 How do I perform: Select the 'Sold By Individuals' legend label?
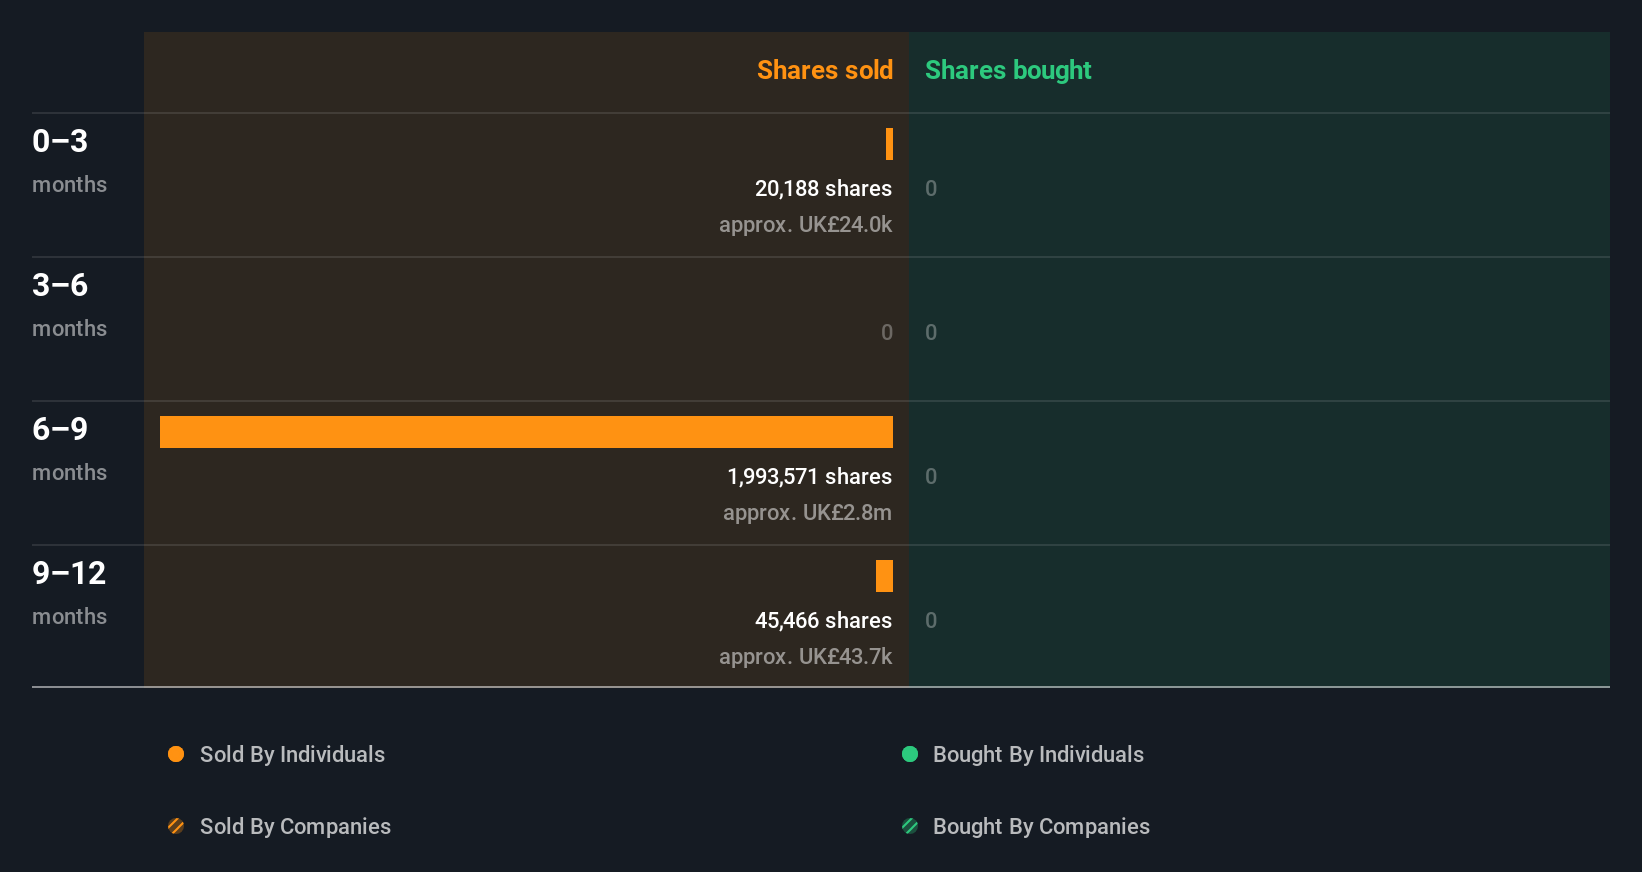tap(292, 754)
